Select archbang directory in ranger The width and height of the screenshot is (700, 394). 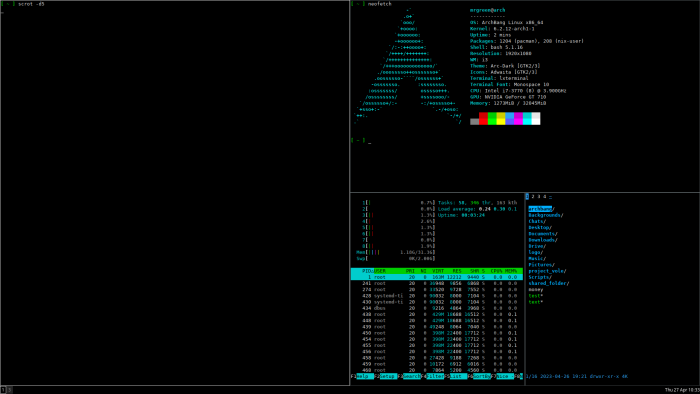[x=541, y=209]
